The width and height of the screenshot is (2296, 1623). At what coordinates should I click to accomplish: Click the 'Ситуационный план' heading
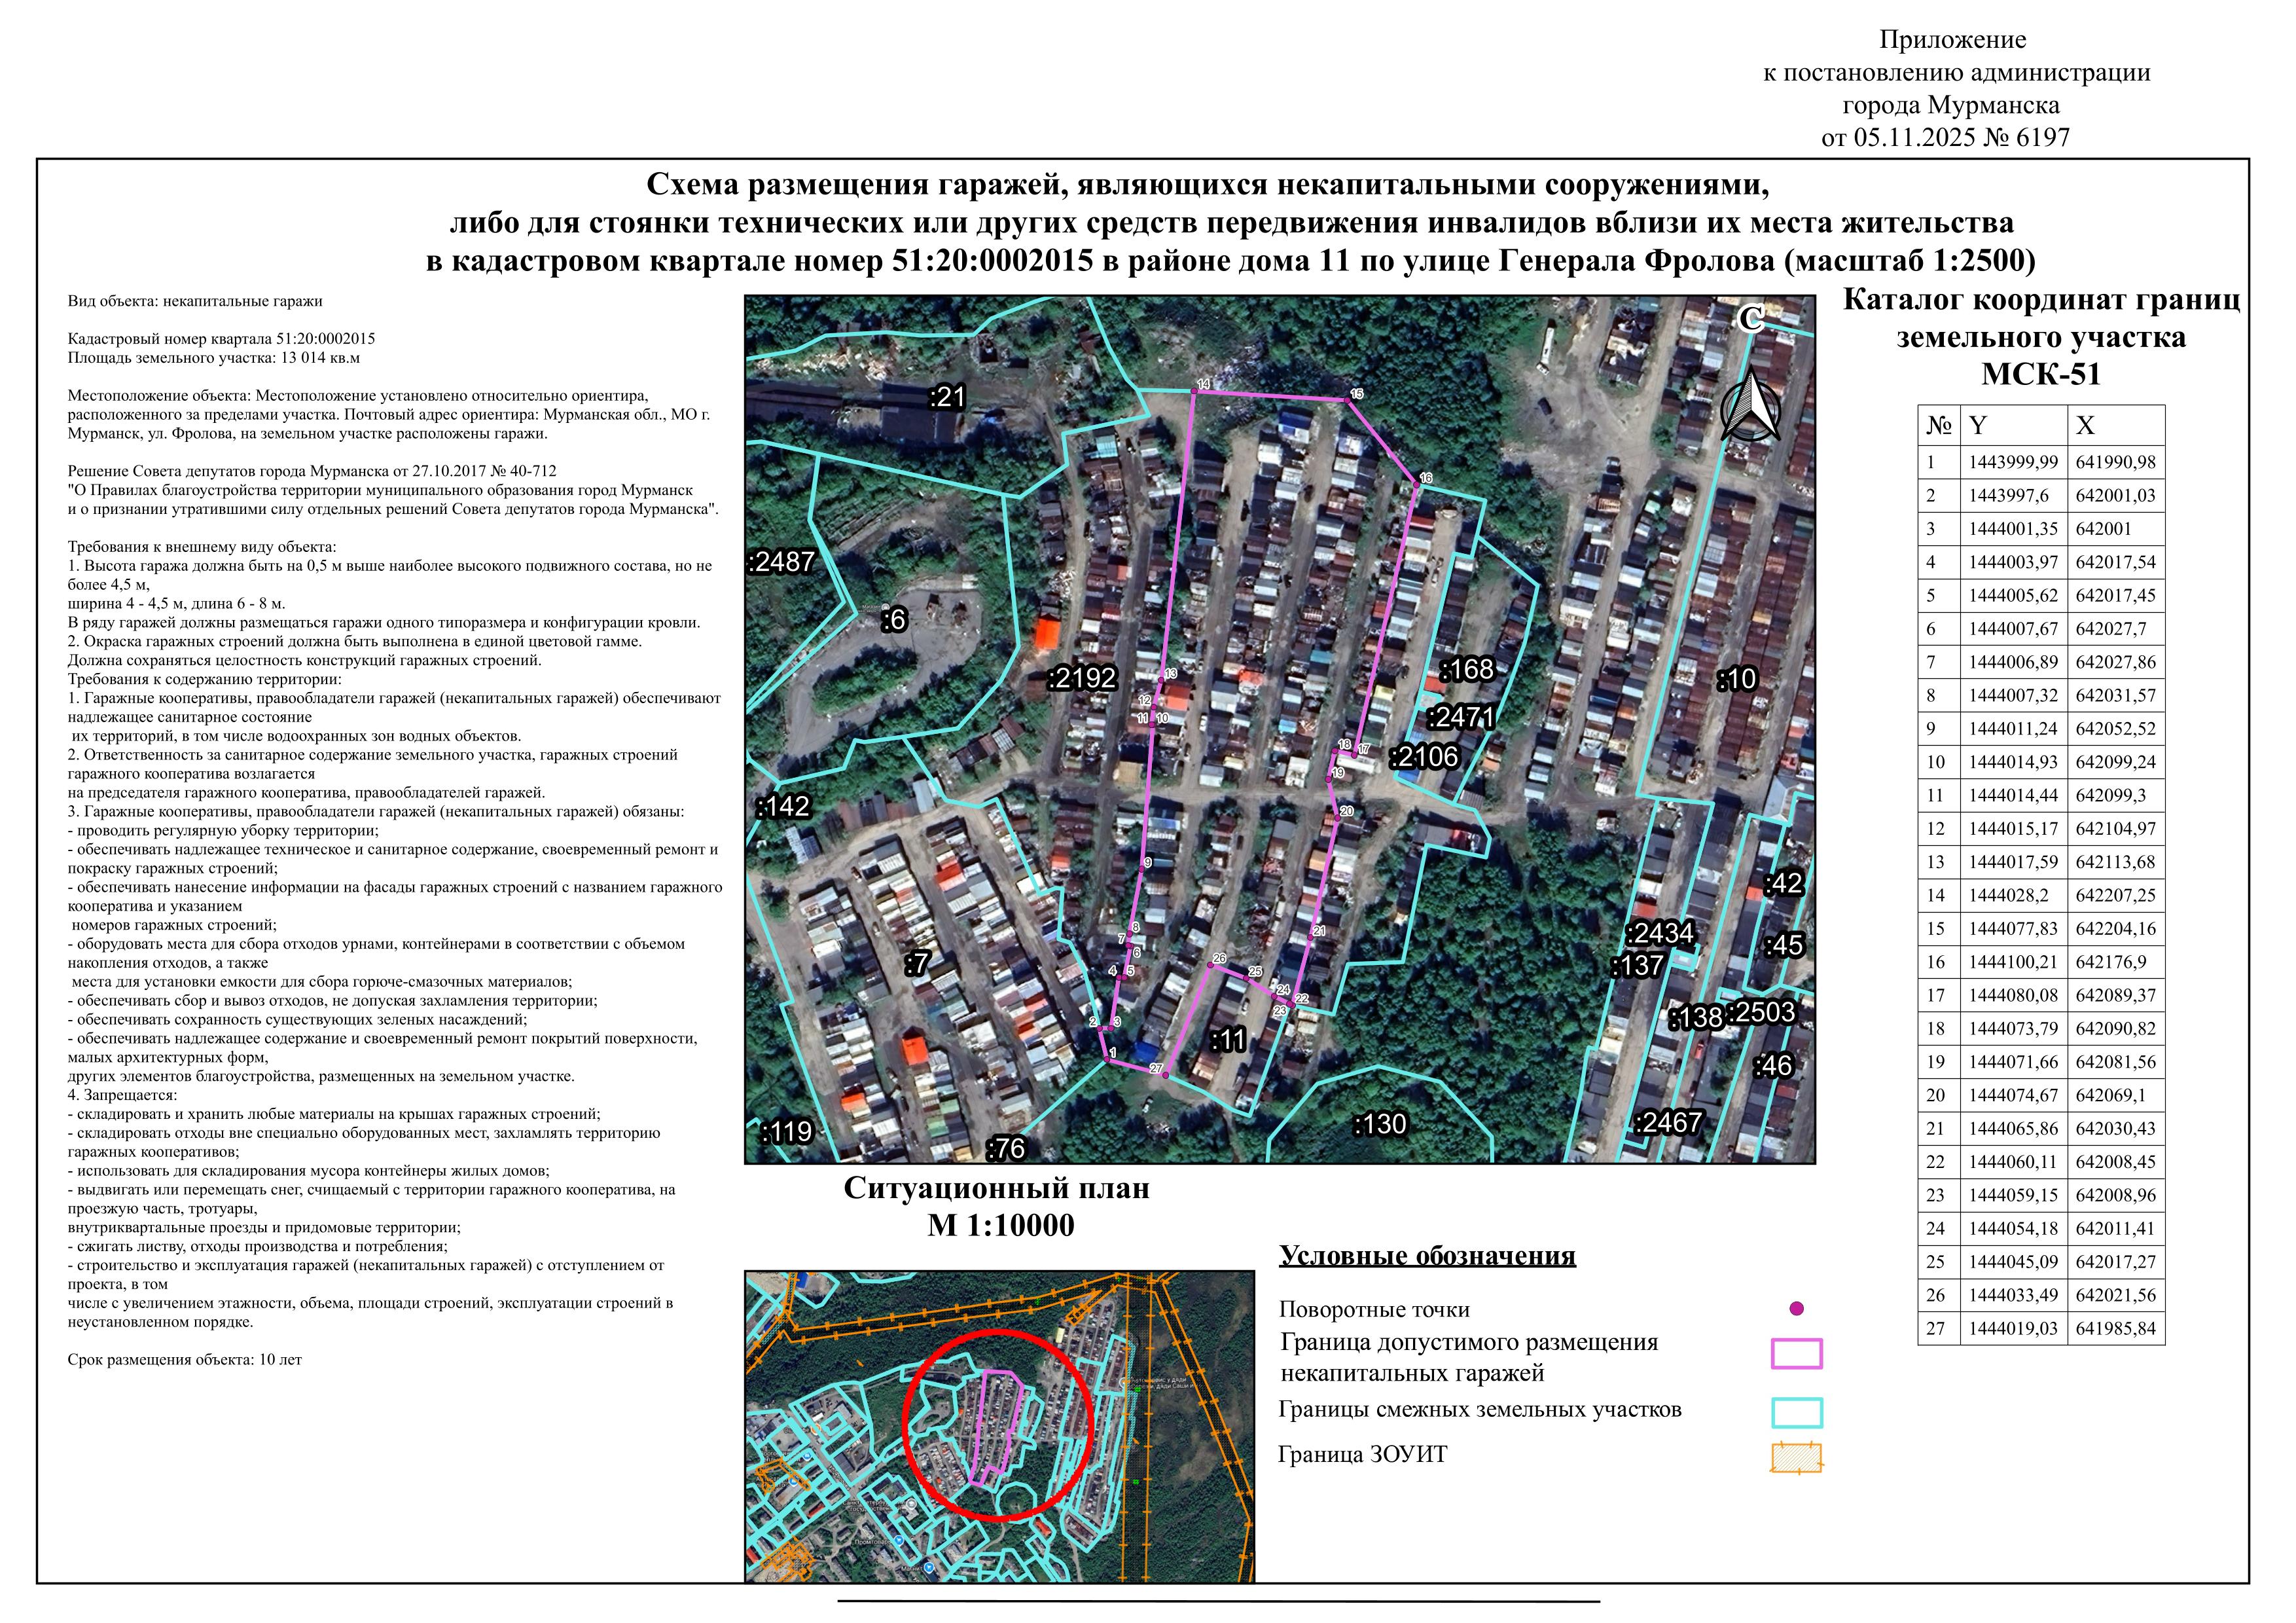tap(996, 1188)
